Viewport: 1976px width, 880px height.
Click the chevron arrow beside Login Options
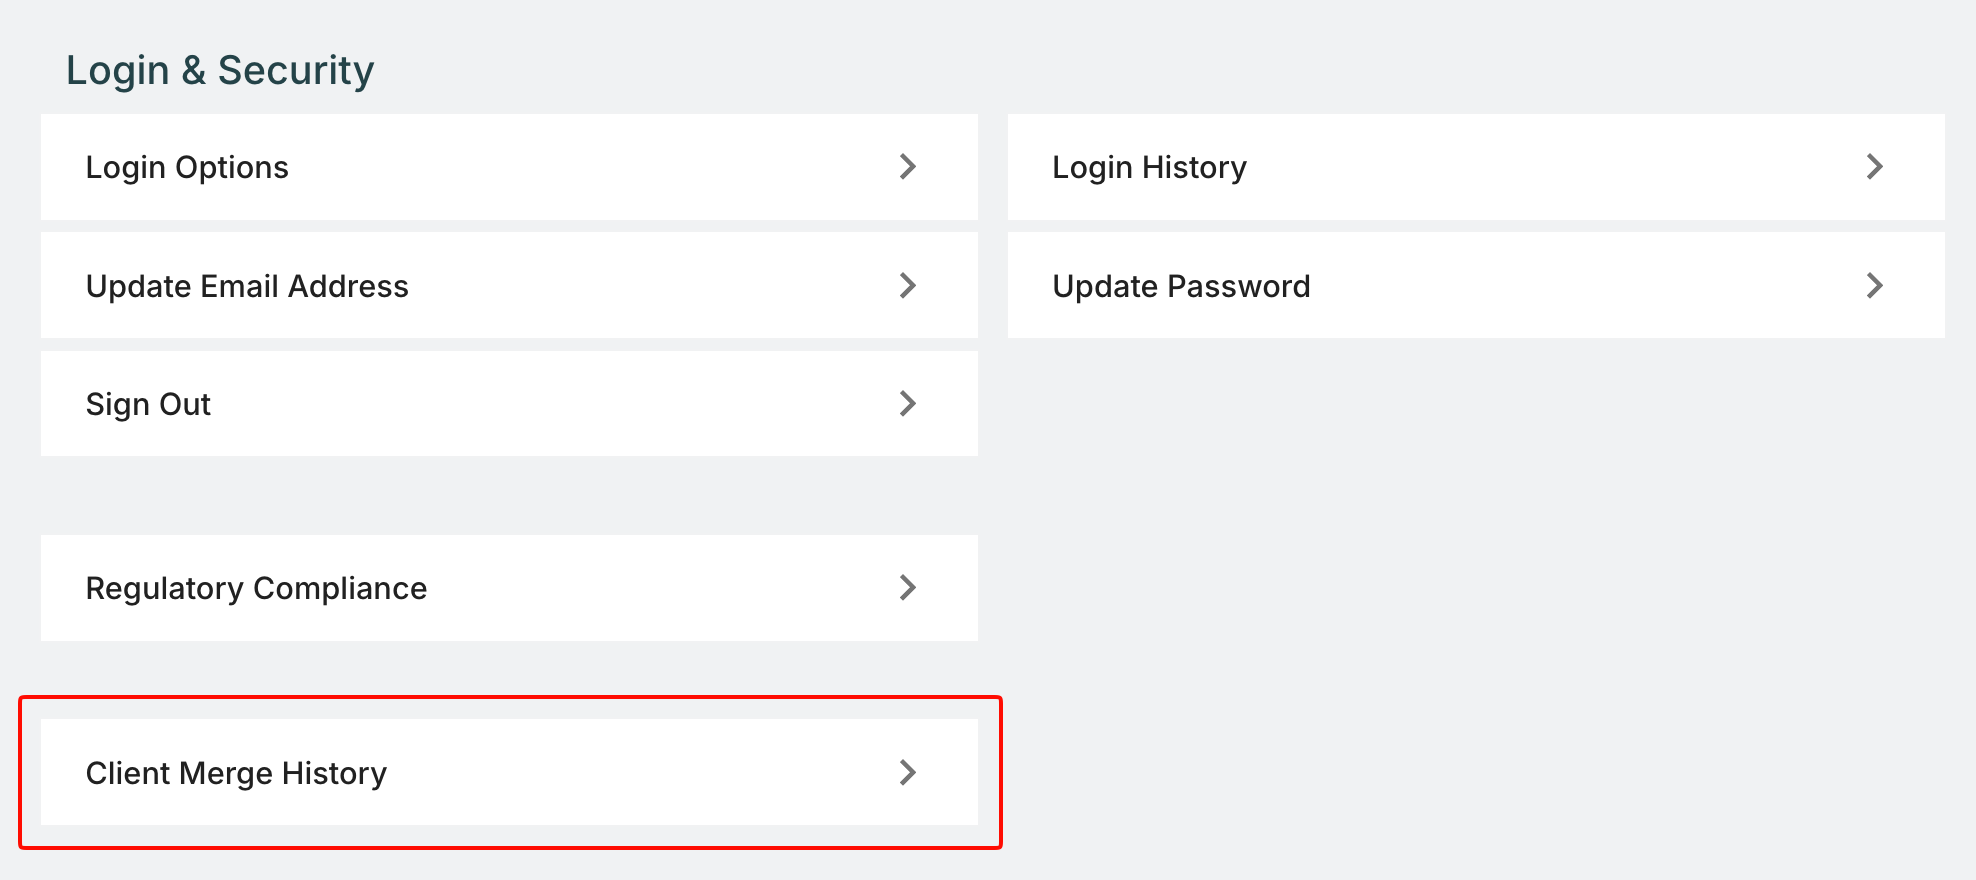pyautogui.click(x=907, y=167)
